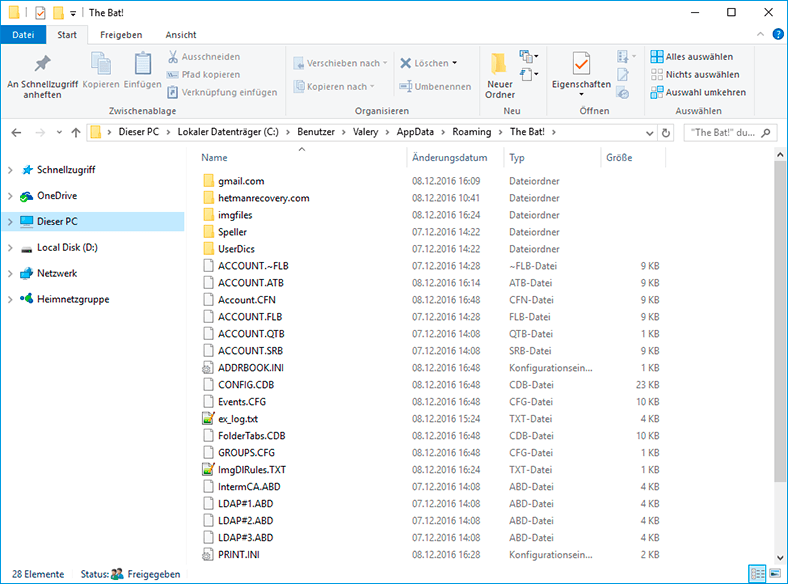Click the edit icon in Öffnen group
The image size is (788, 584).
click(623, 75)
